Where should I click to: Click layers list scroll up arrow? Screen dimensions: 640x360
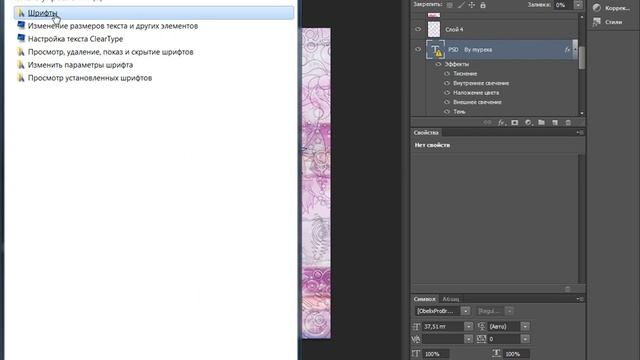582,17
